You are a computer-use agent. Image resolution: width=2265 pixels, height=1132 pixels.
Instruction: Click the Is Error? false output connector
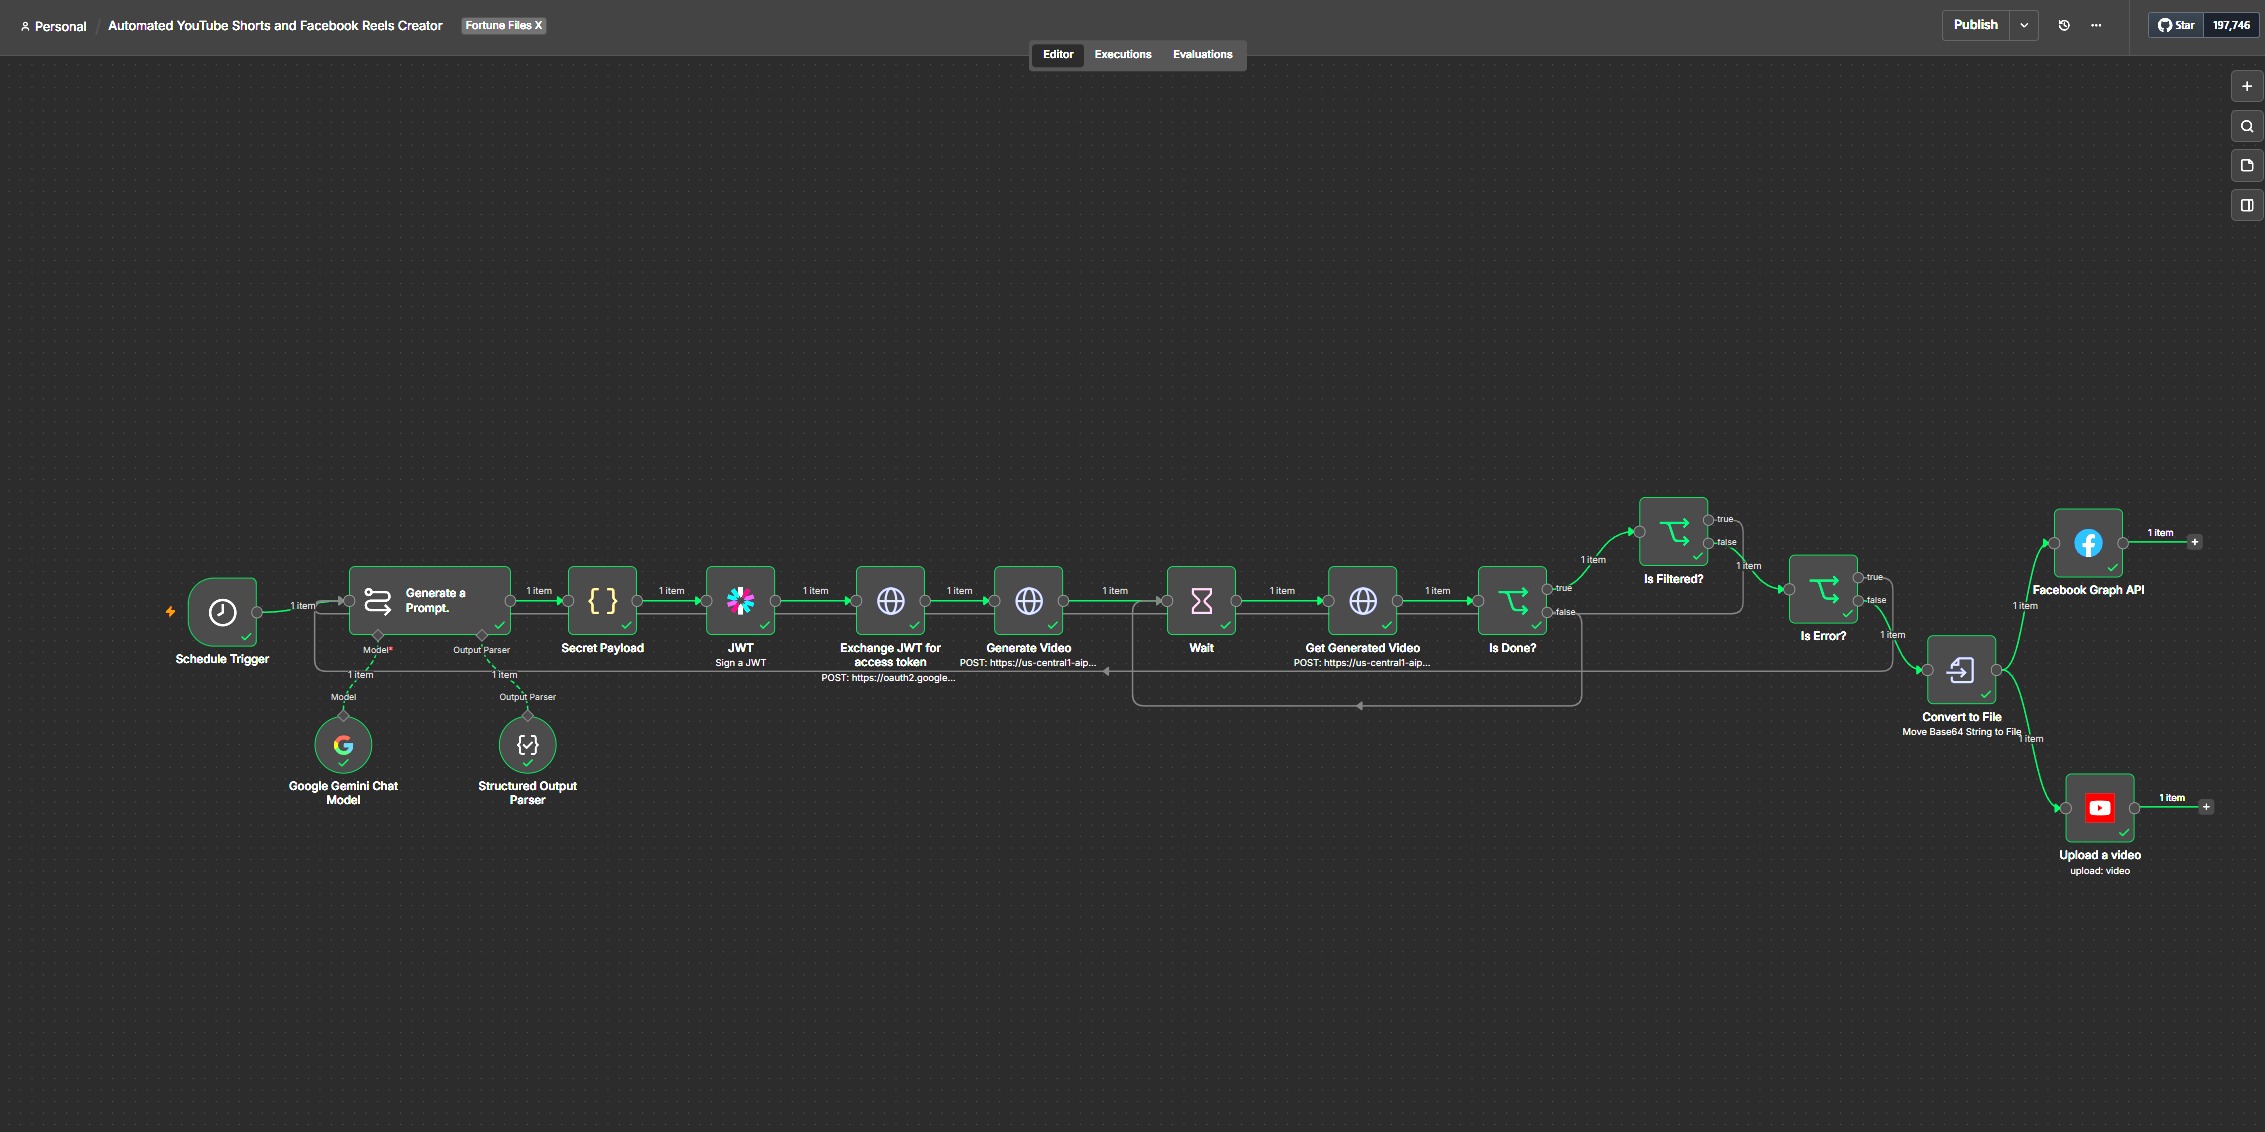(1858, 601)
